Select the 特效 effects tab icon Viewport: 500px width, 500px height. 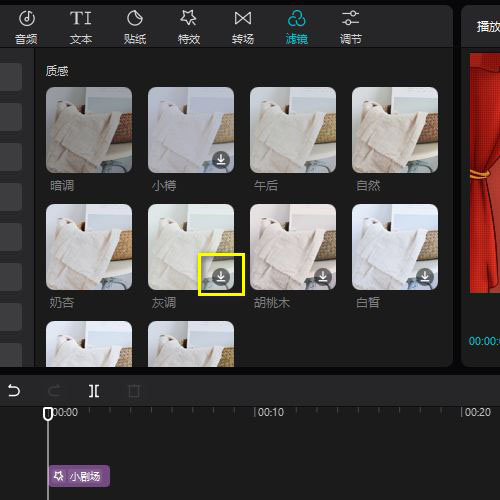(x=189, y=18)
